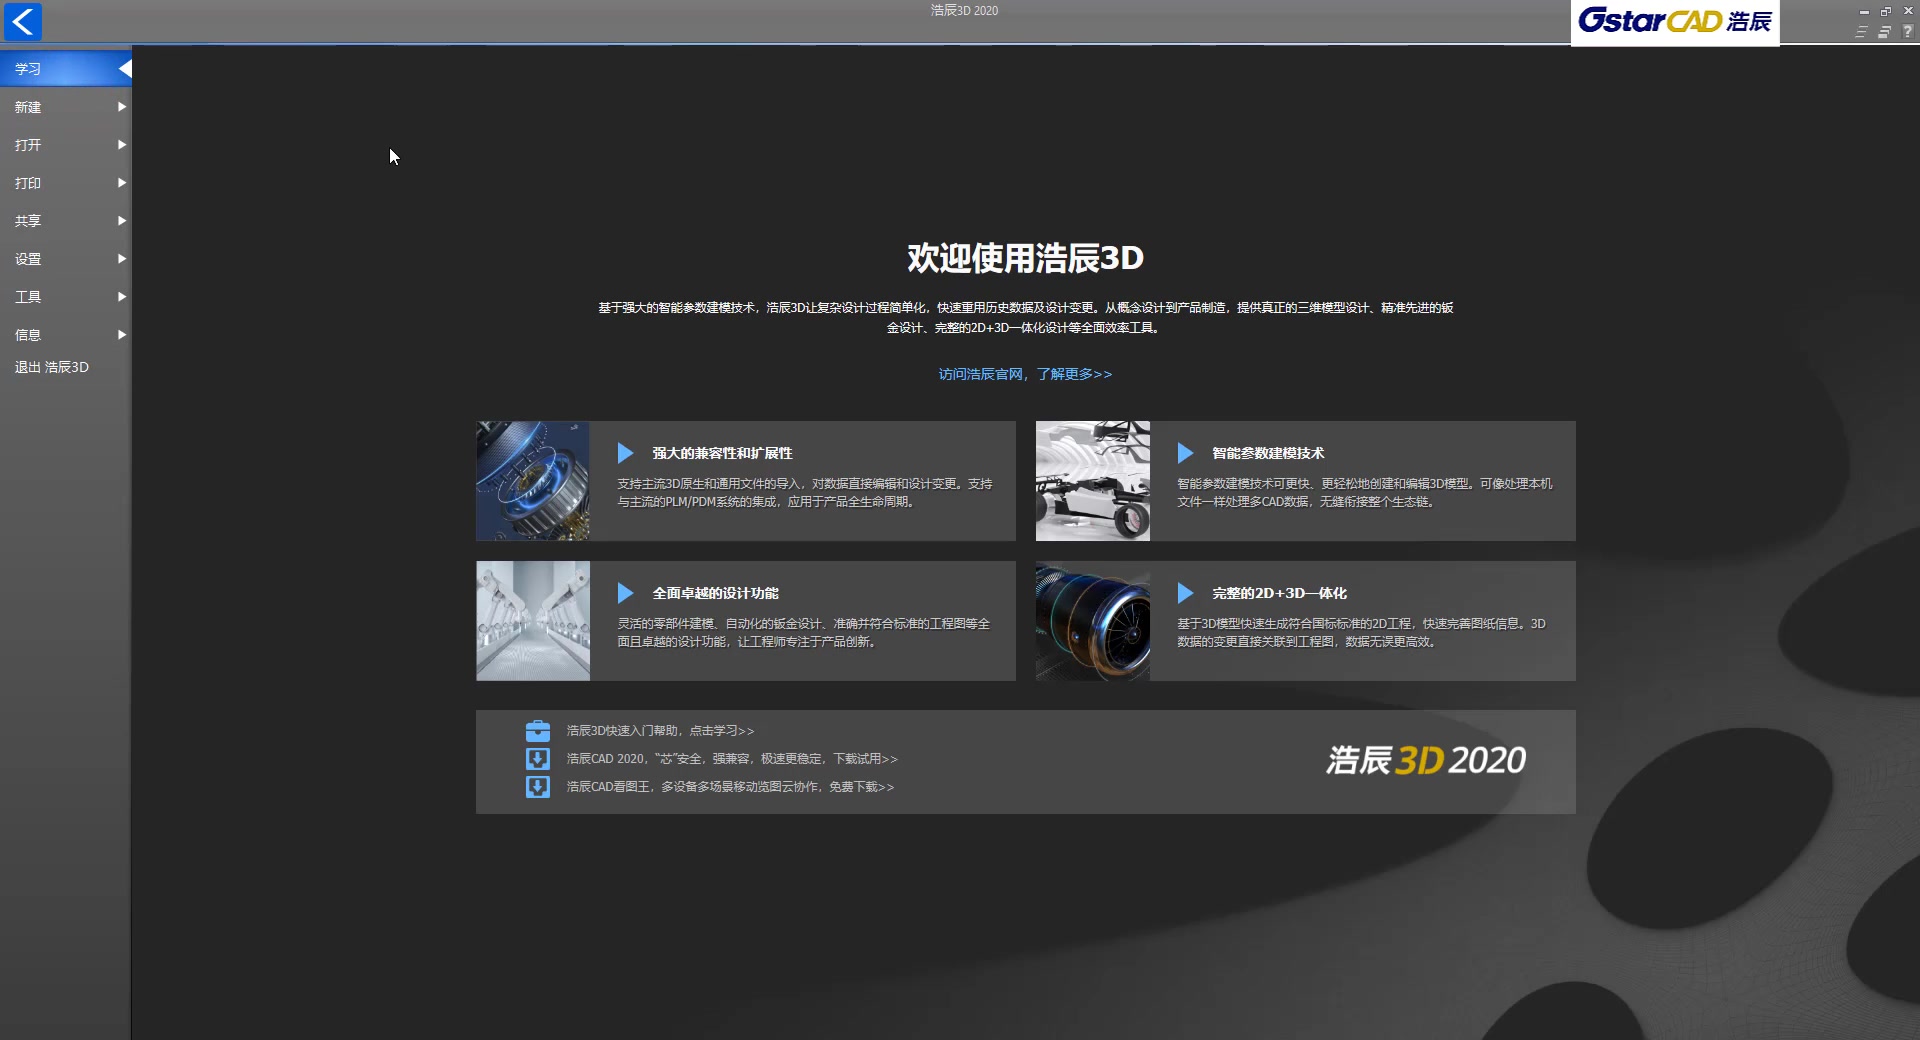Open the 工具 menu

tap(66, 297)
